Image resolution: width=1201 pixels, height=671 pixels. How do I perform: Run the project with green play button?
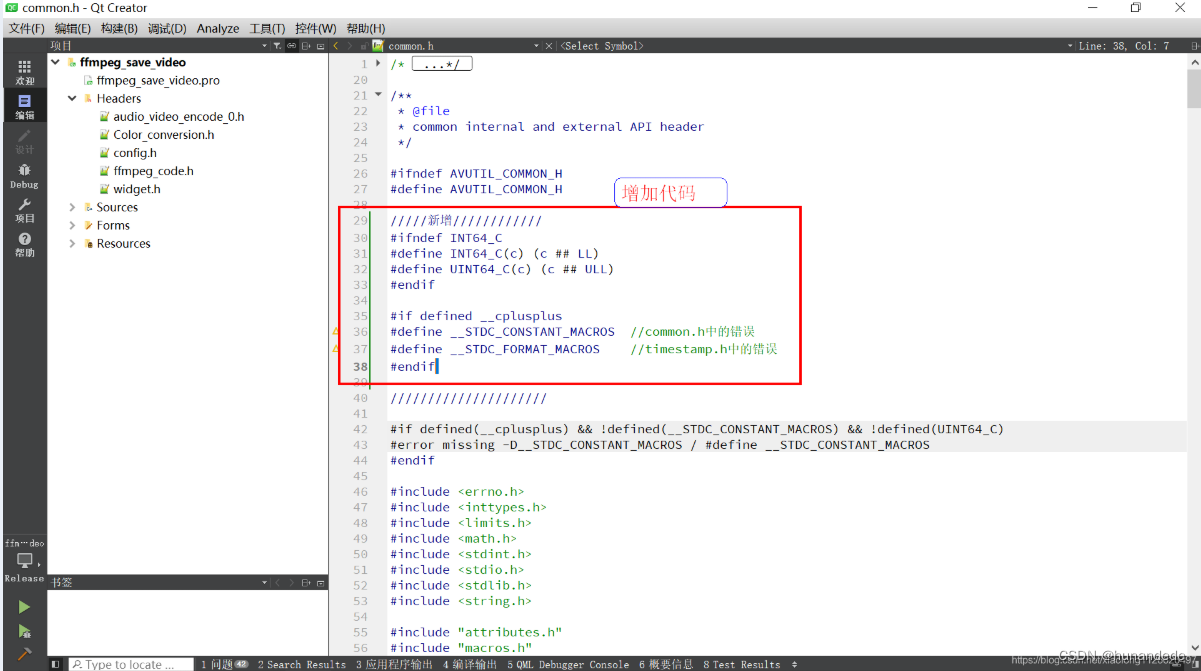24,607
